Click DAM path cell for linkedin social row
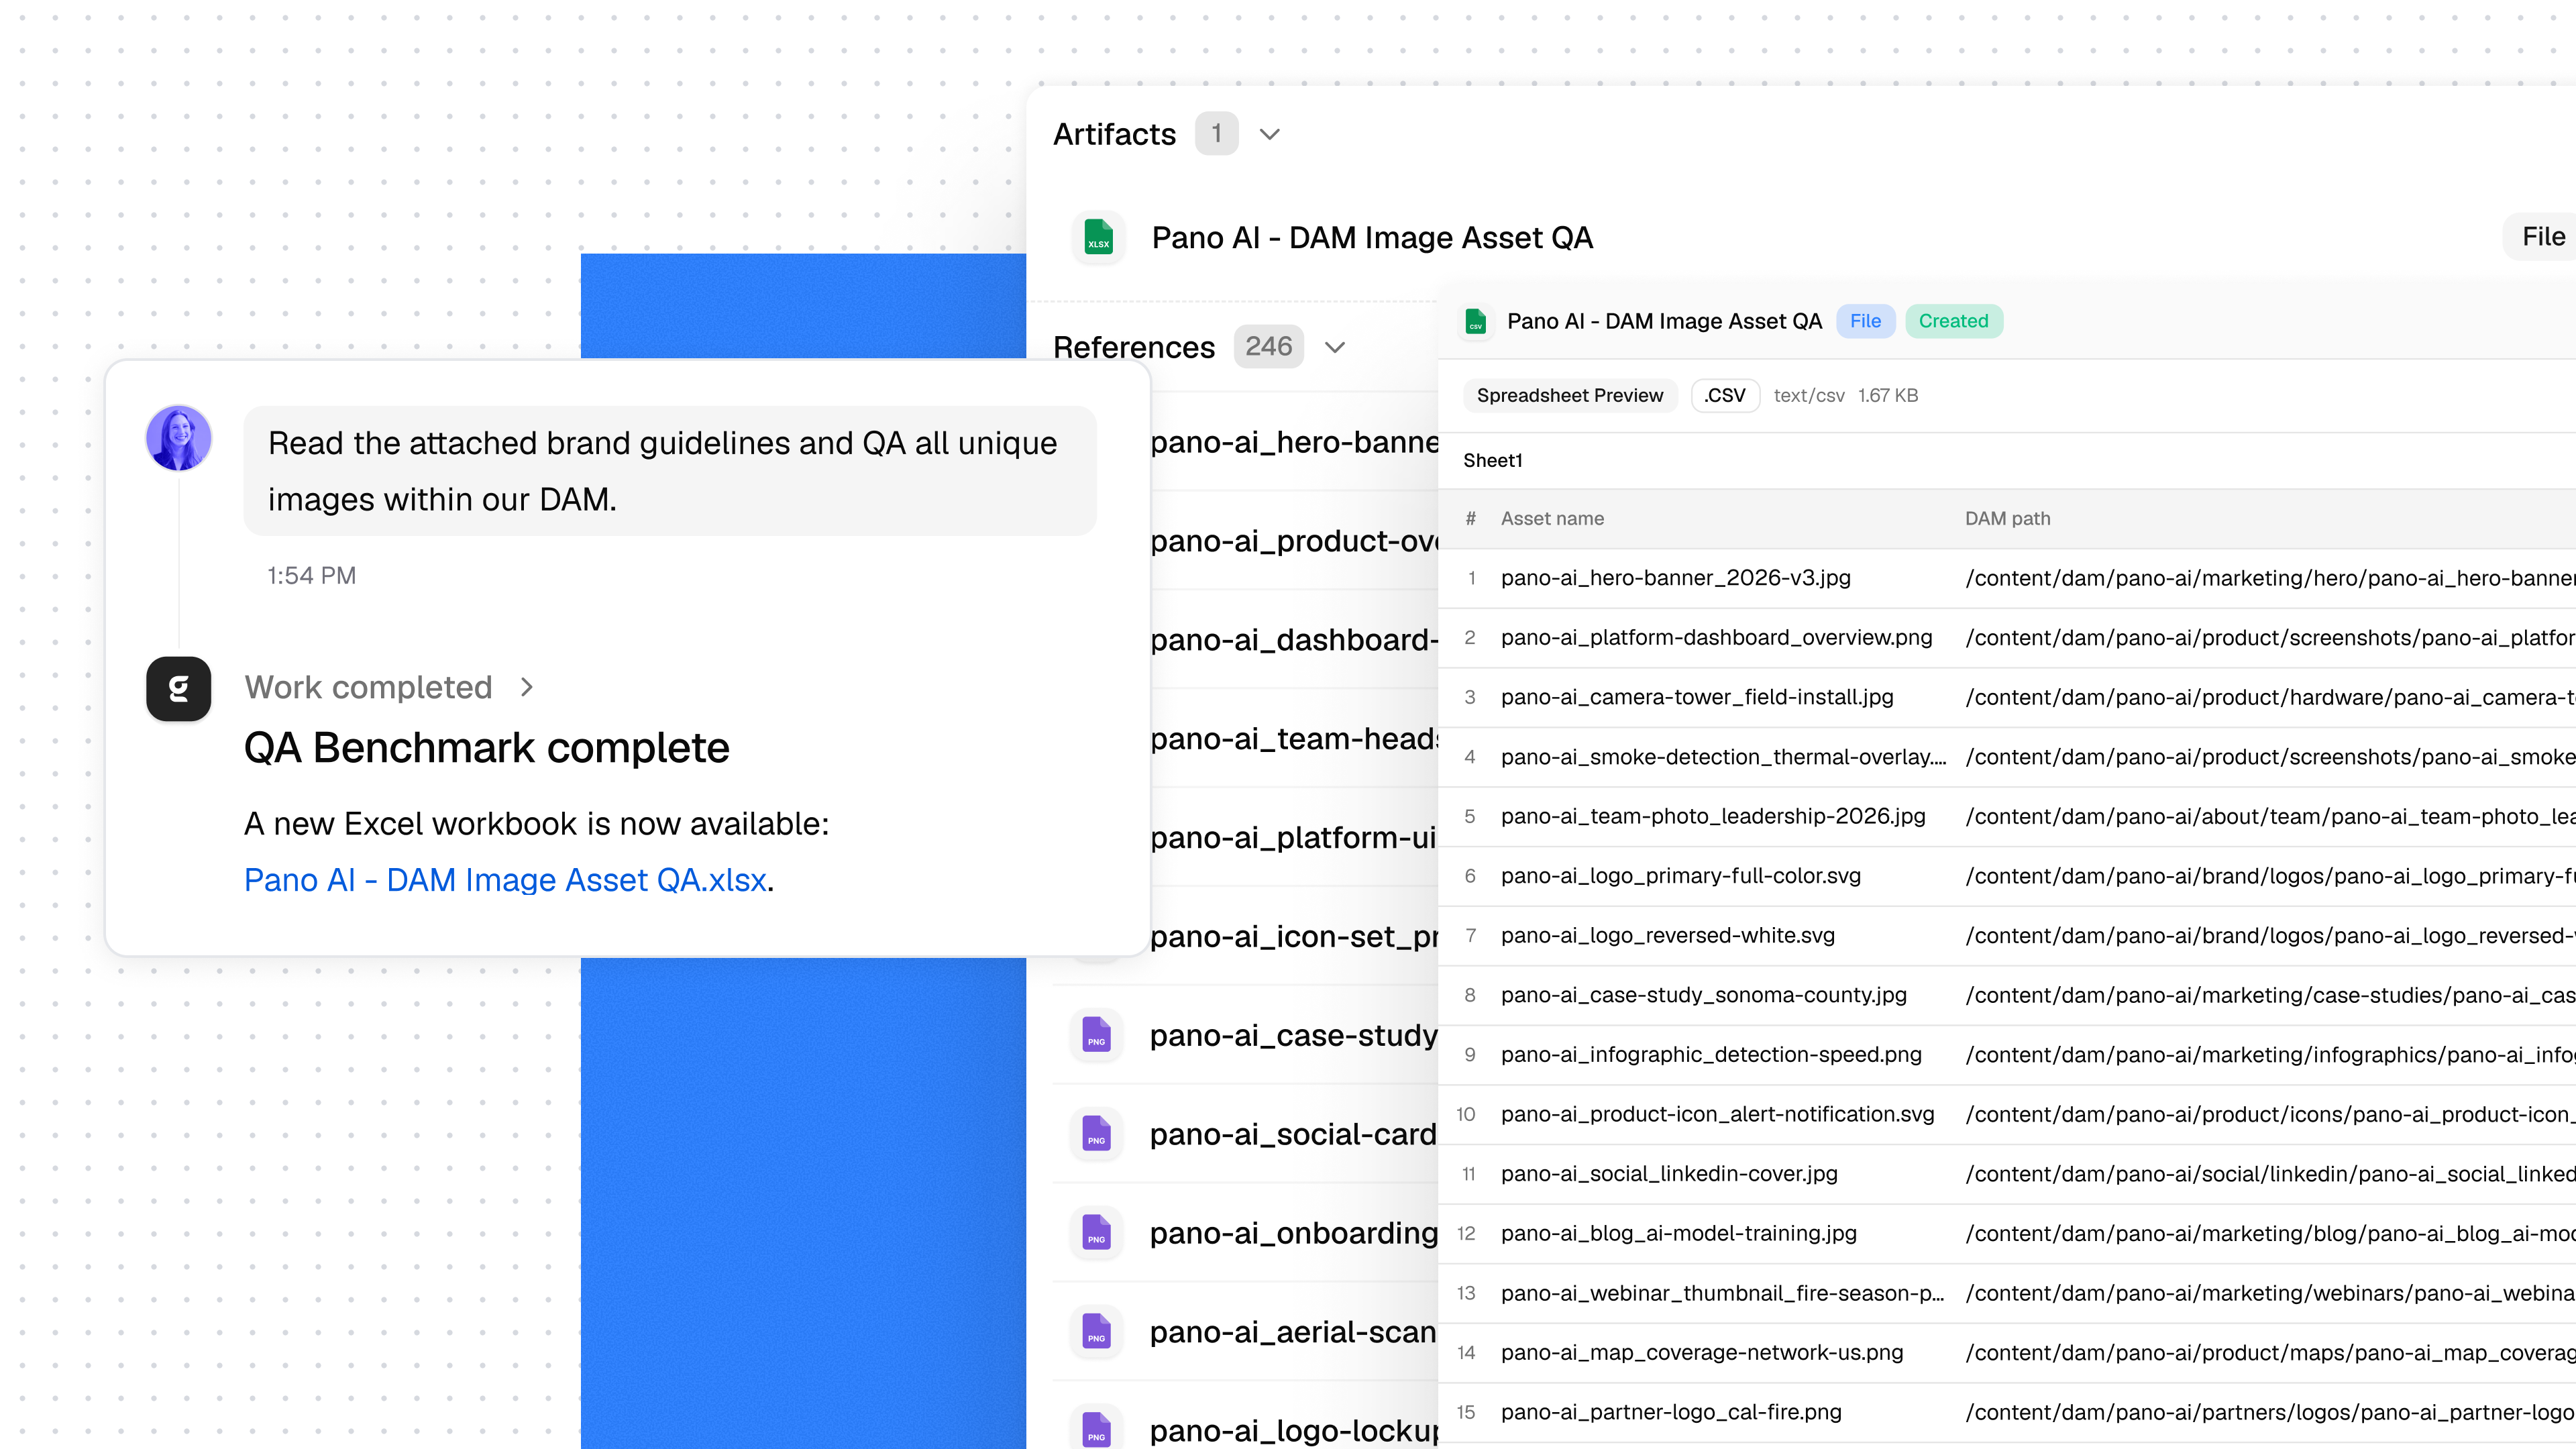 (2270, 1174)
